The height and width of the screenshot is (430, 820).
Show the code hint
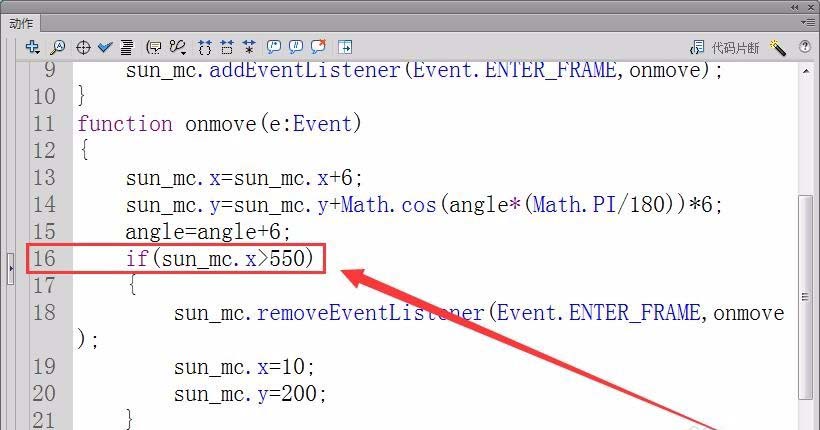pyautogui.click(x=154, y=48)
